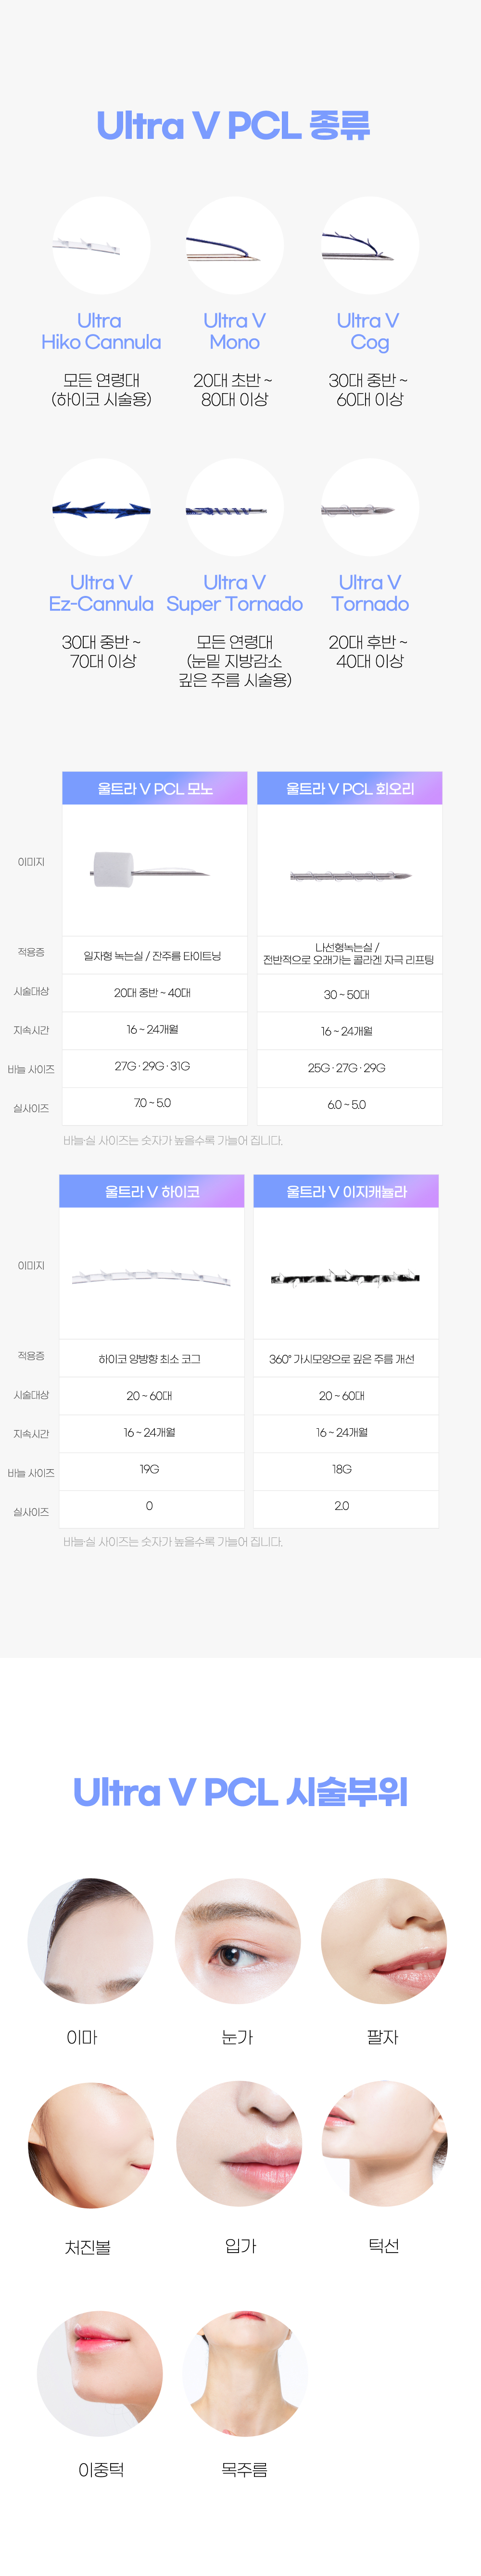Click the Ultra Hiko Cannula thread image
The height and width of the screenshot is (2576, 481).
pyautogui.click(x=101, y=246)
